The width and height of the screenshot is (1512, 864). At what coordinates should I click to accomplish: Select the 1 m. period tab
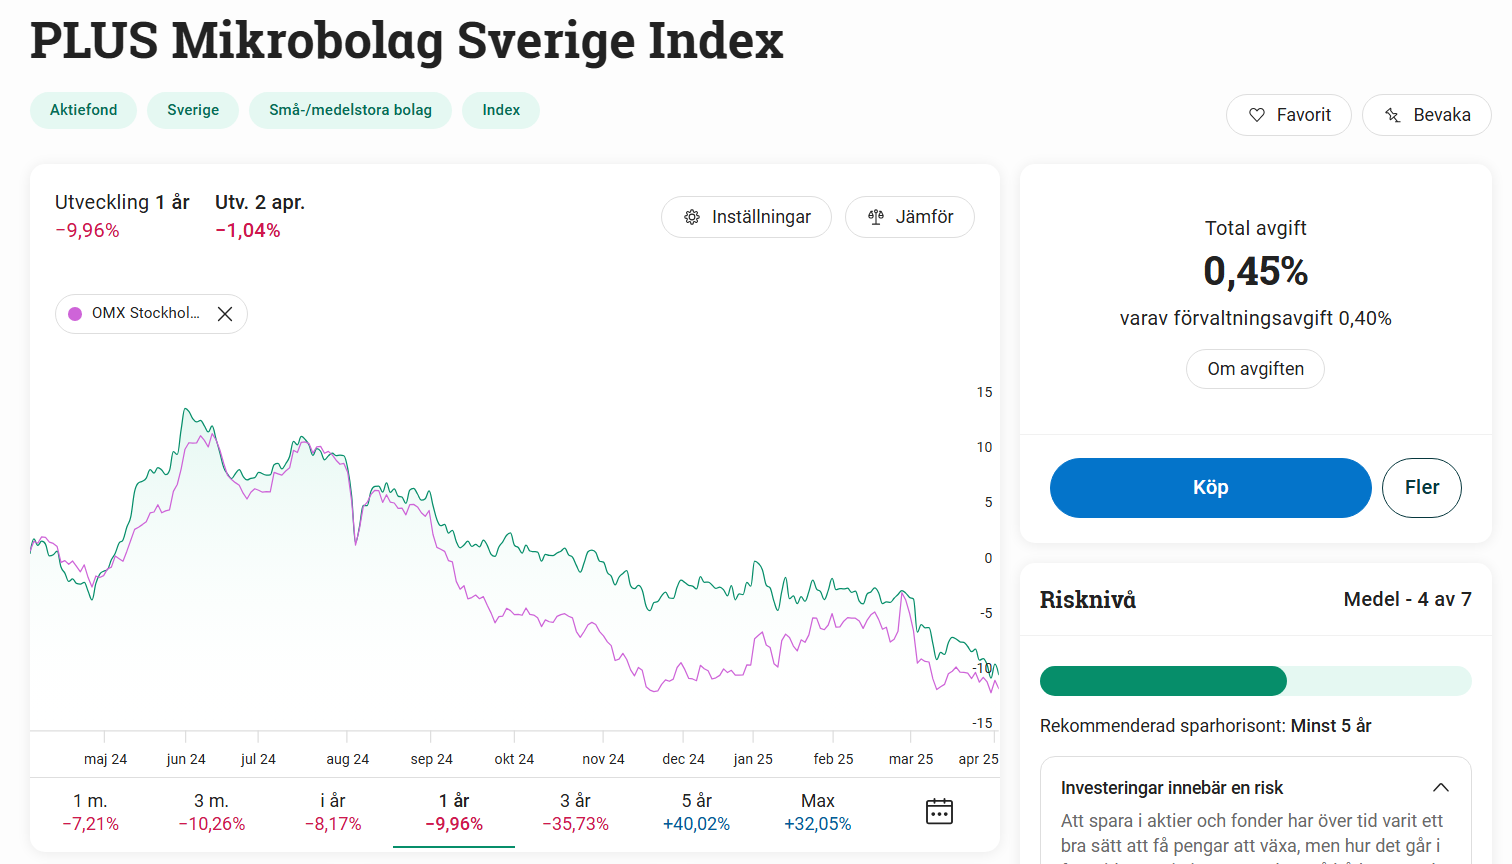(91, 812)
